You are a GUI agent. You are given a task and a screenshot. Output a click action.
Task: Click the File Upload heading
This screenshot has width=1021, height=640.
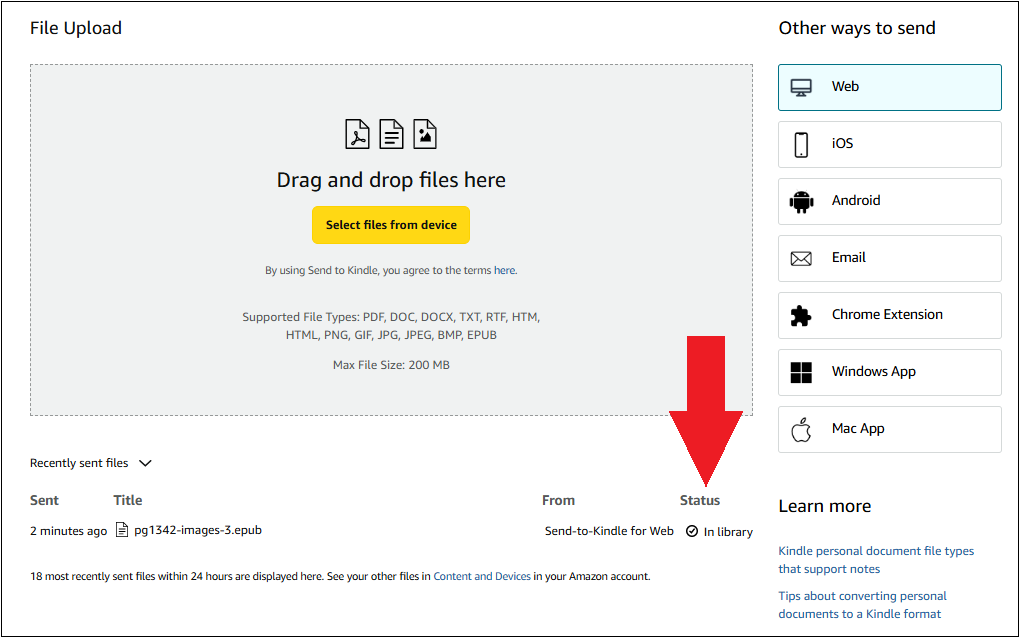(x=76, y=28)
